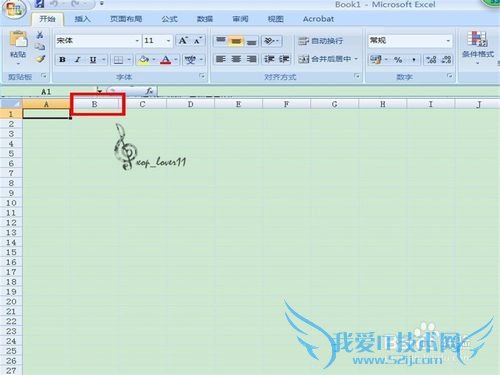Click the 条件格式 conditional formatting button
Screen dimensions: 500x375
click(x=477, y=47)
